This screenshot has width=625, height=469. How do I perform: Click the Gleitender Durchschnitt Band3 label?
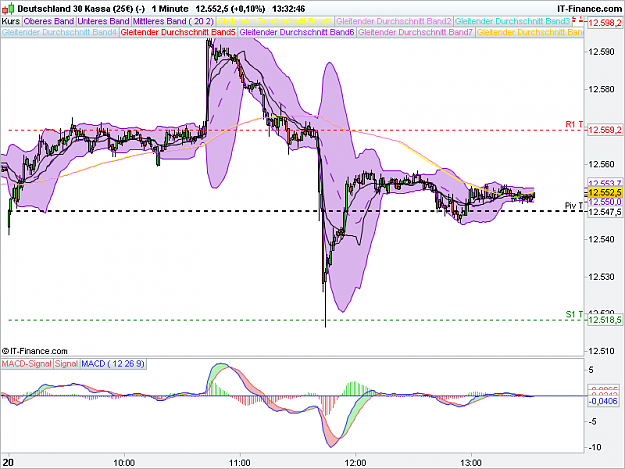513,21
